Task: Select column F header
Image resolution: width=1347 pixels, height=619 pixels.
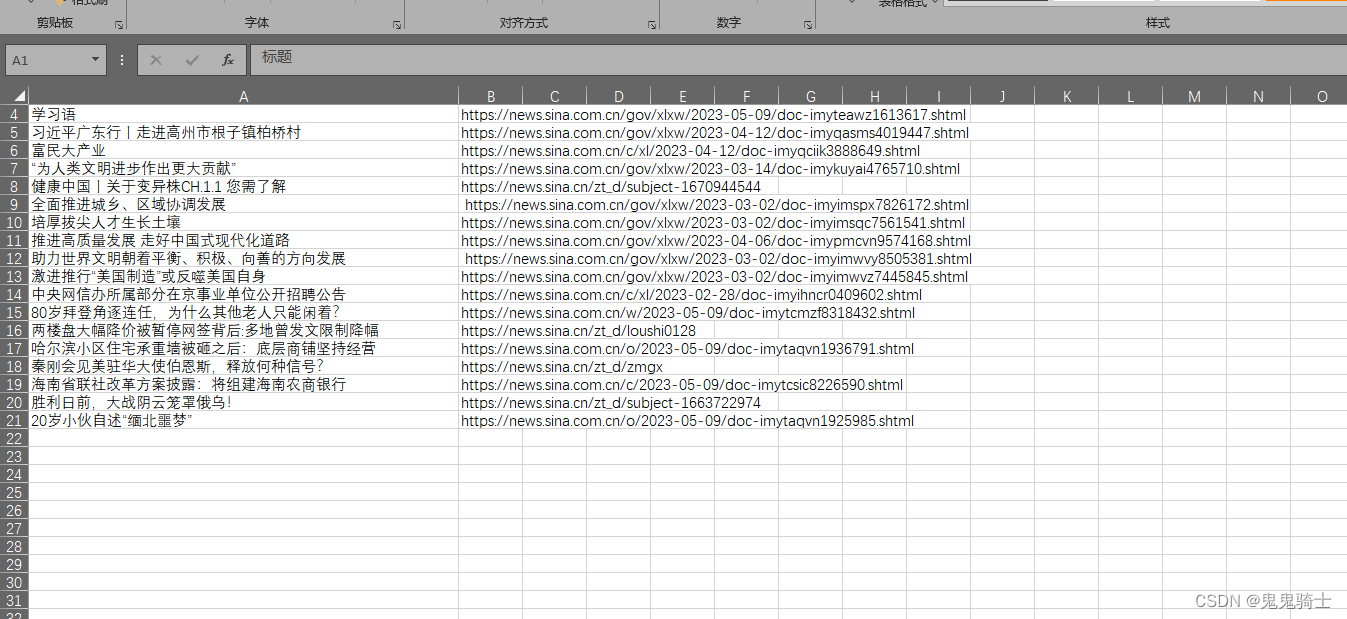Action: tap(747, 96)
